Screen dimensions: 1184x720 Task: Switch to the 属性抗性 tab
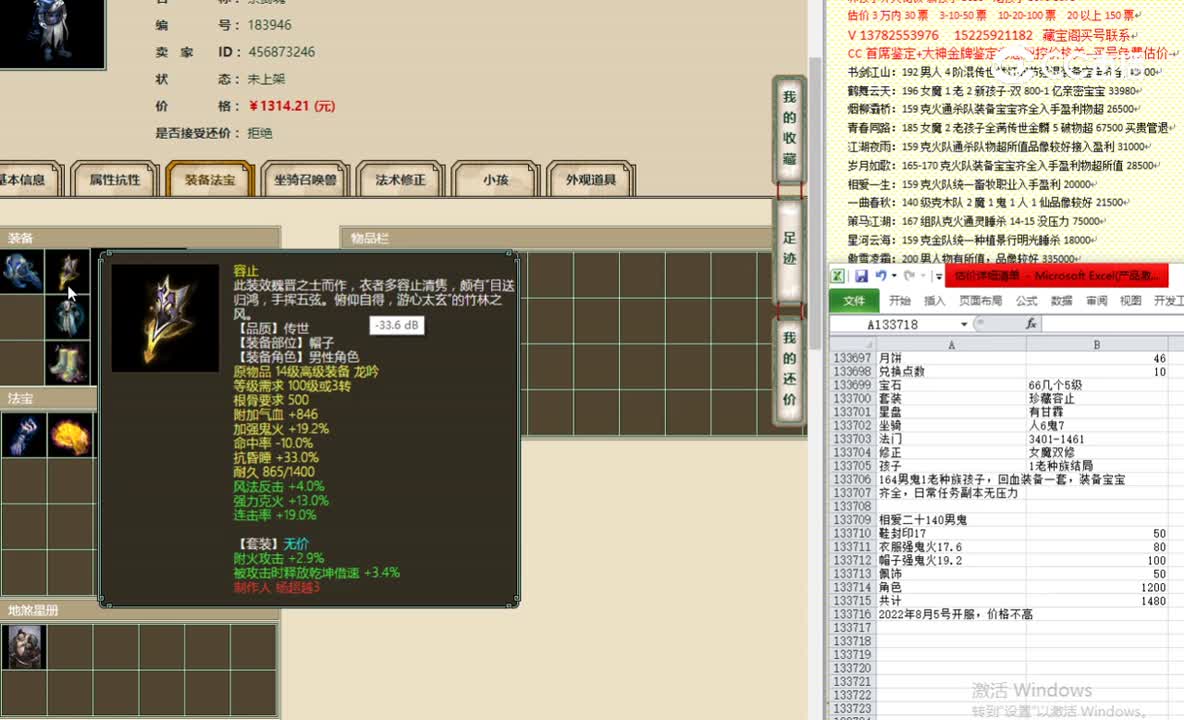(115, 180)
